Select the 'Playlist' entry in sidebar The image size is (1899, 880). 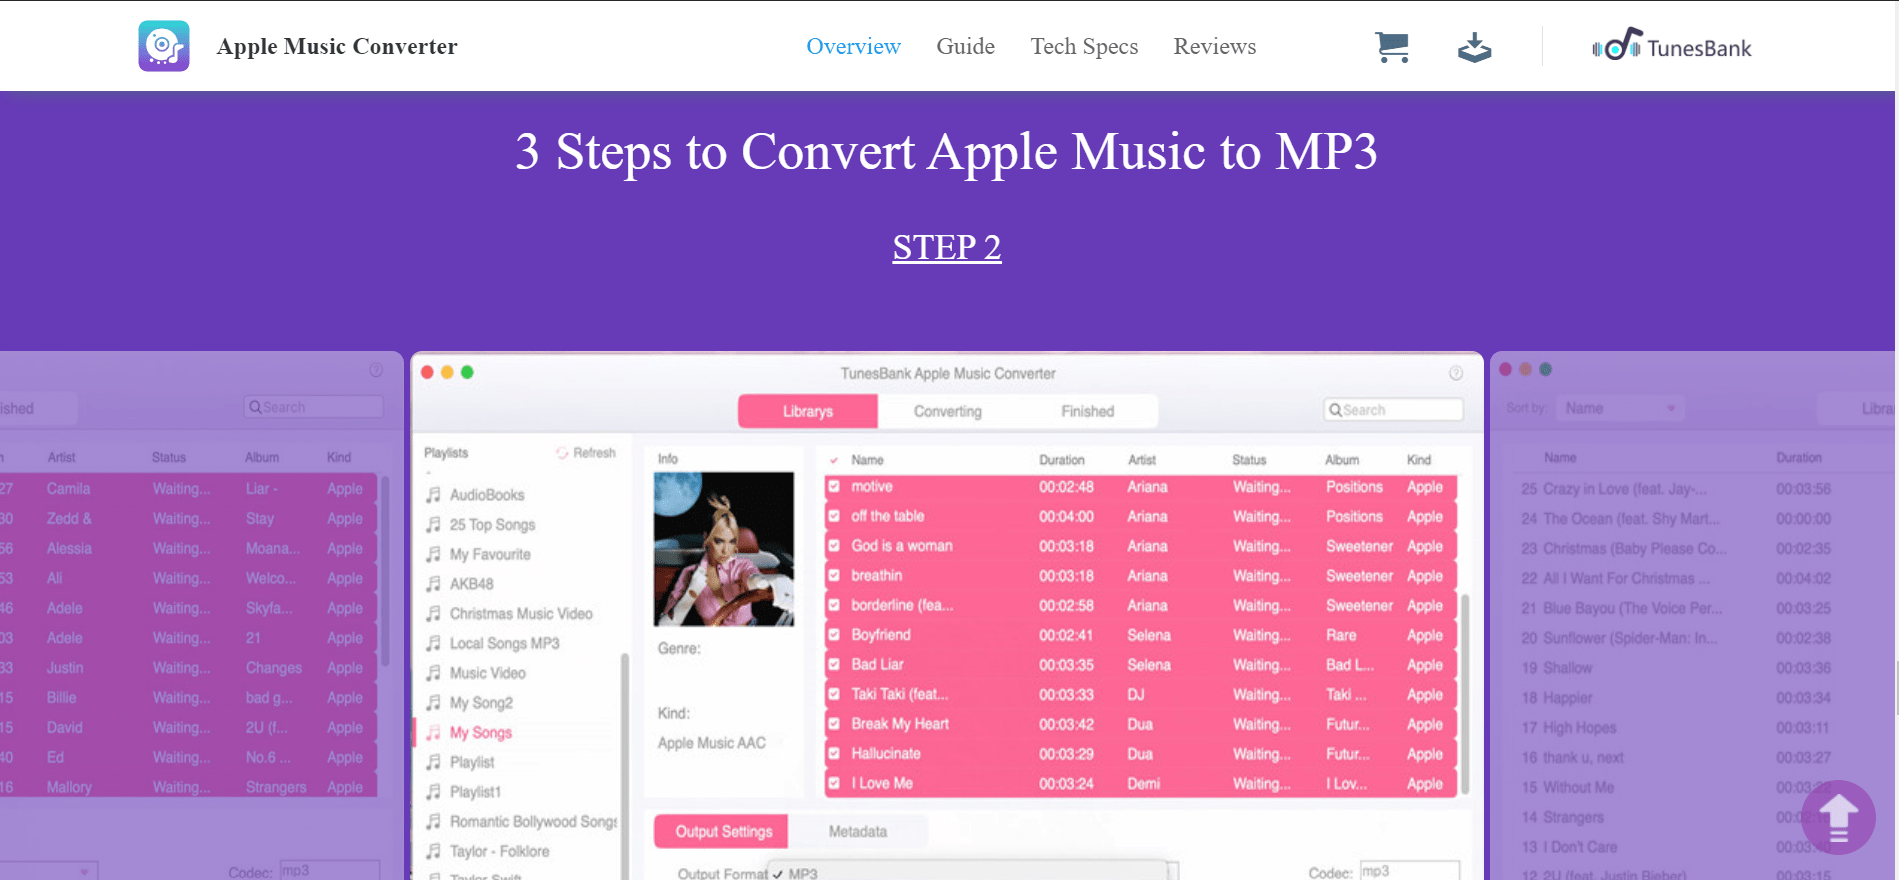(472, 762)
